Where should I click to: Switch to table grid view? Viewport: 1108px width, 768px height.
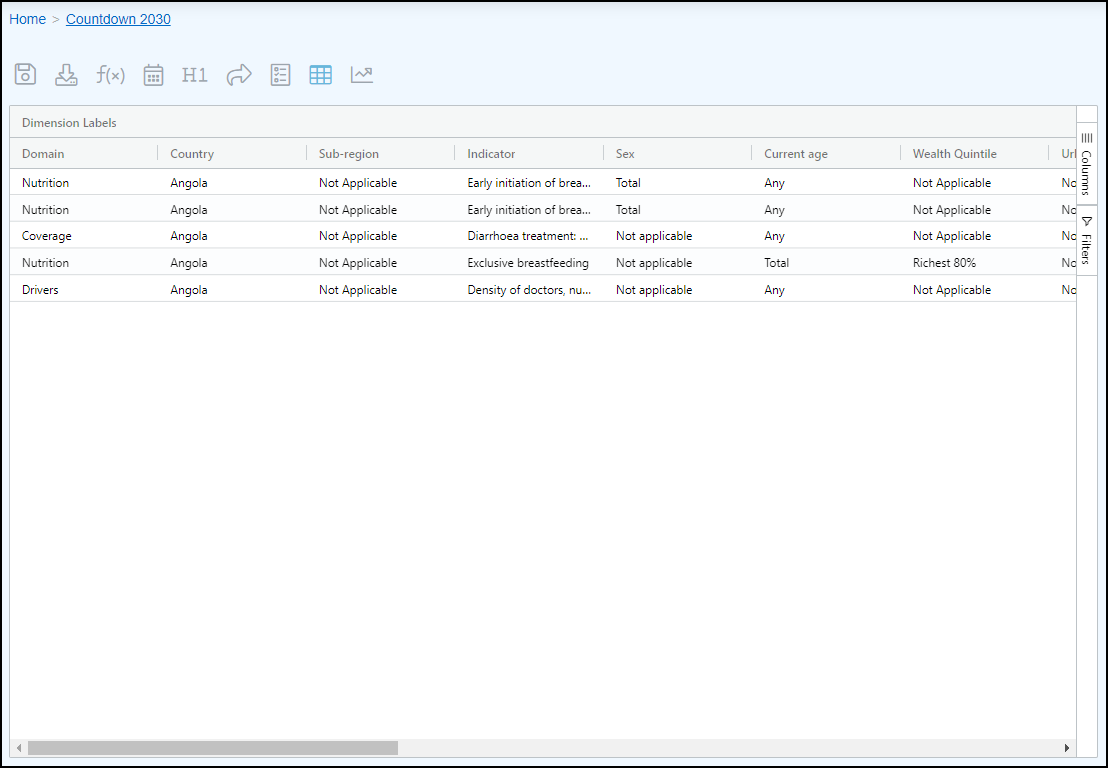[x=320, y=75]
